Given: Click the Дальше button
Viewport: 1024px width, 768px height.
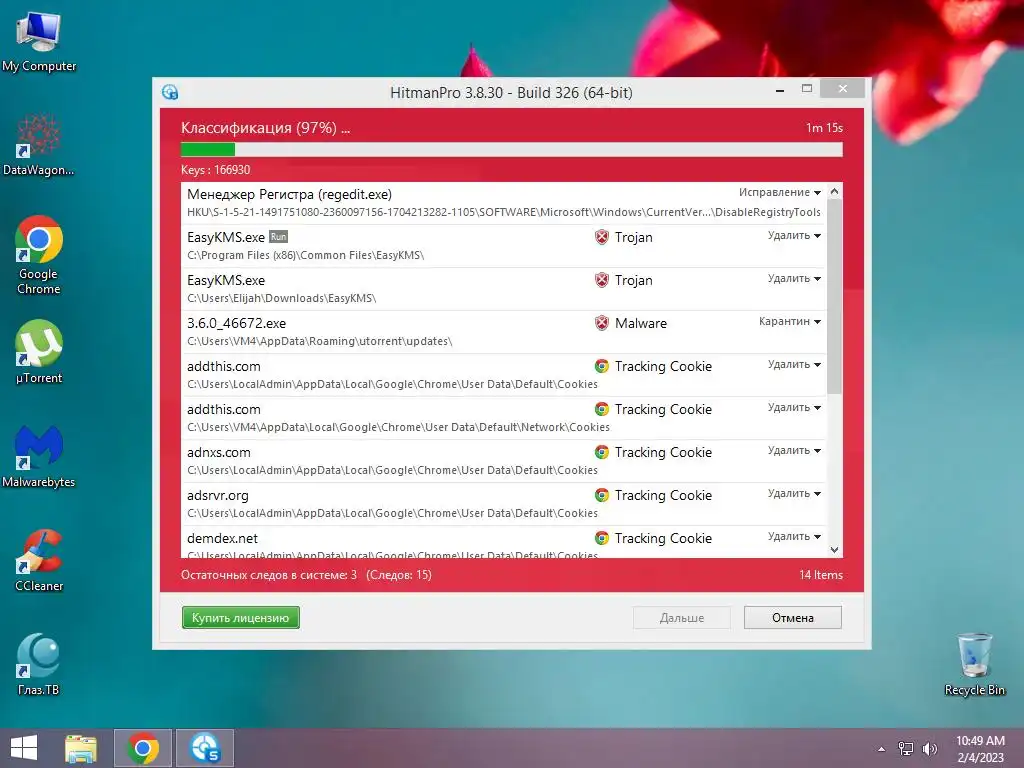Looking at the screenshot, I should pos(682,618).
